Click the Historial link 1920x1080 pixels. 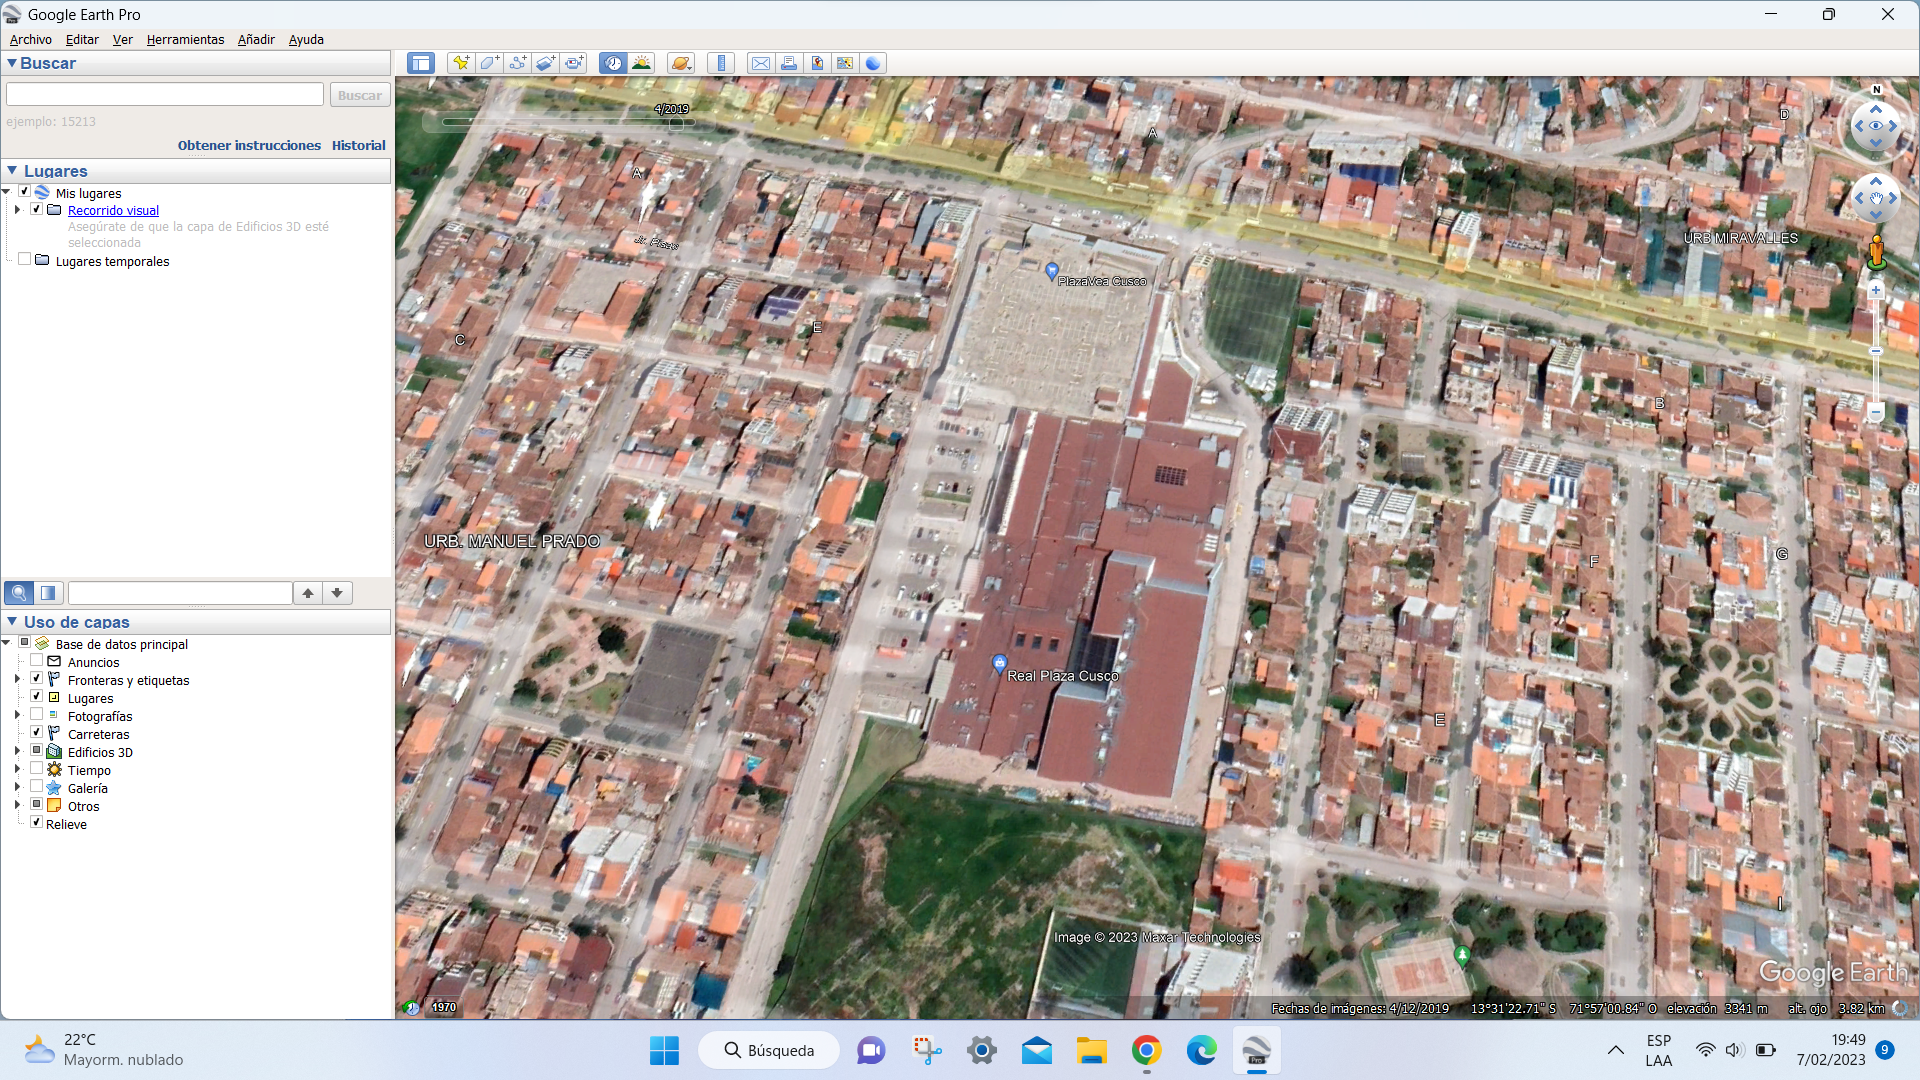(359, 145)
